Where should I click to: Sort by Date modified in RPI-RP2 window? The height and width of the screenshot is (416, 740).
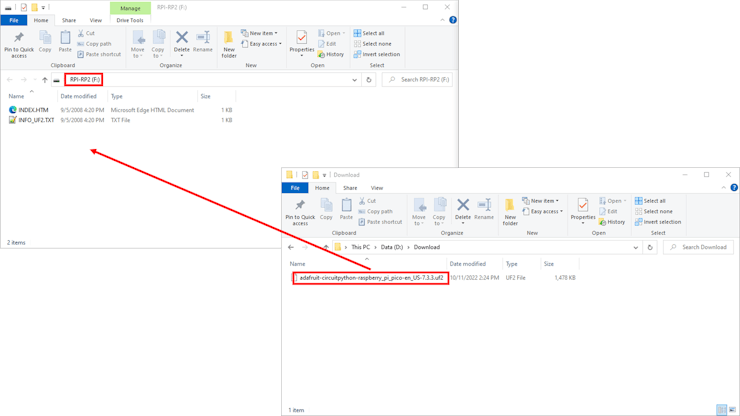tap(78, 96)
